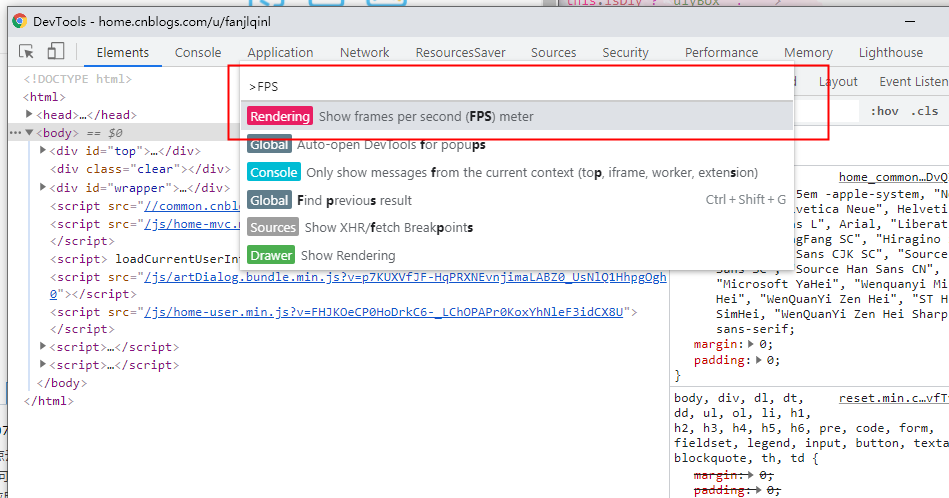This screenshot has height=498, width=949.
Task: Activate the inspect element picker icon
Action: click(26, 52)
